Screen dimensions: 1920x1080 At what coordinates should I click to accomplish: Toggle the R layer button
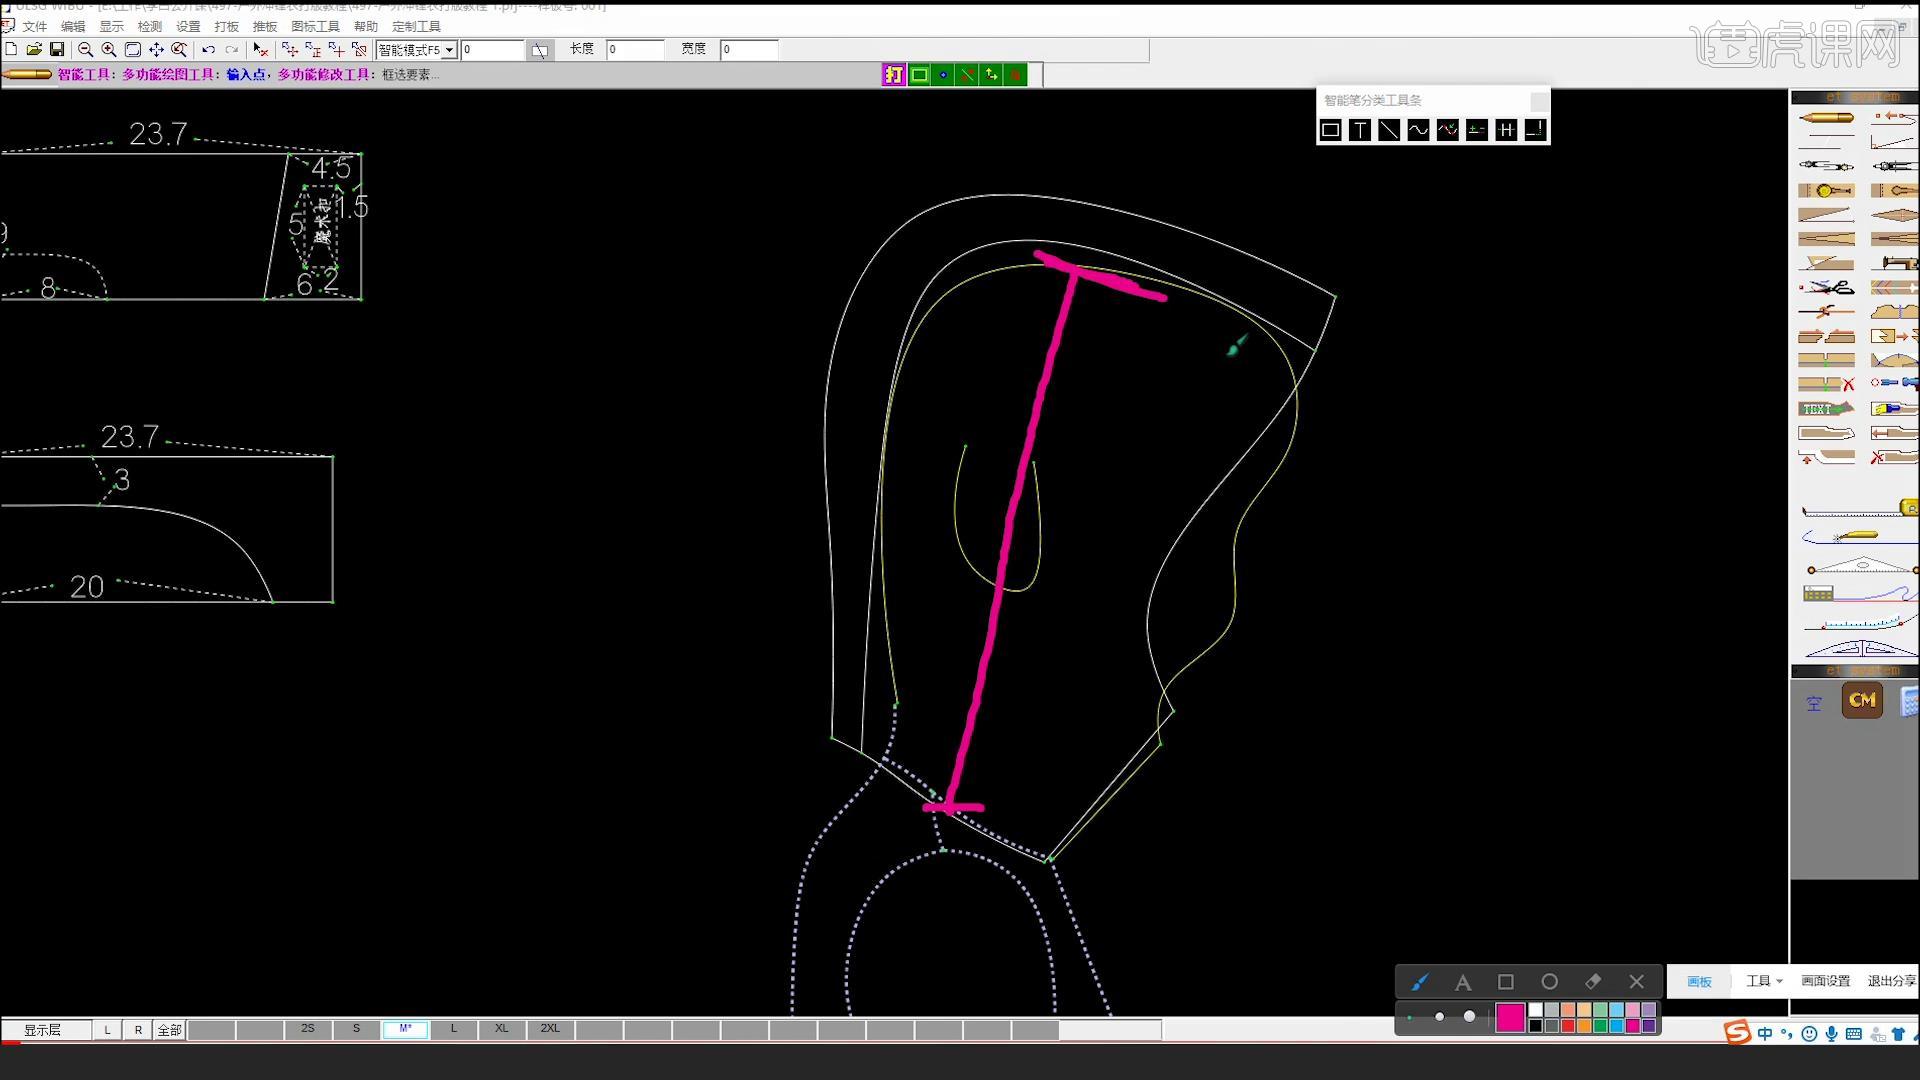[138, 1030]
